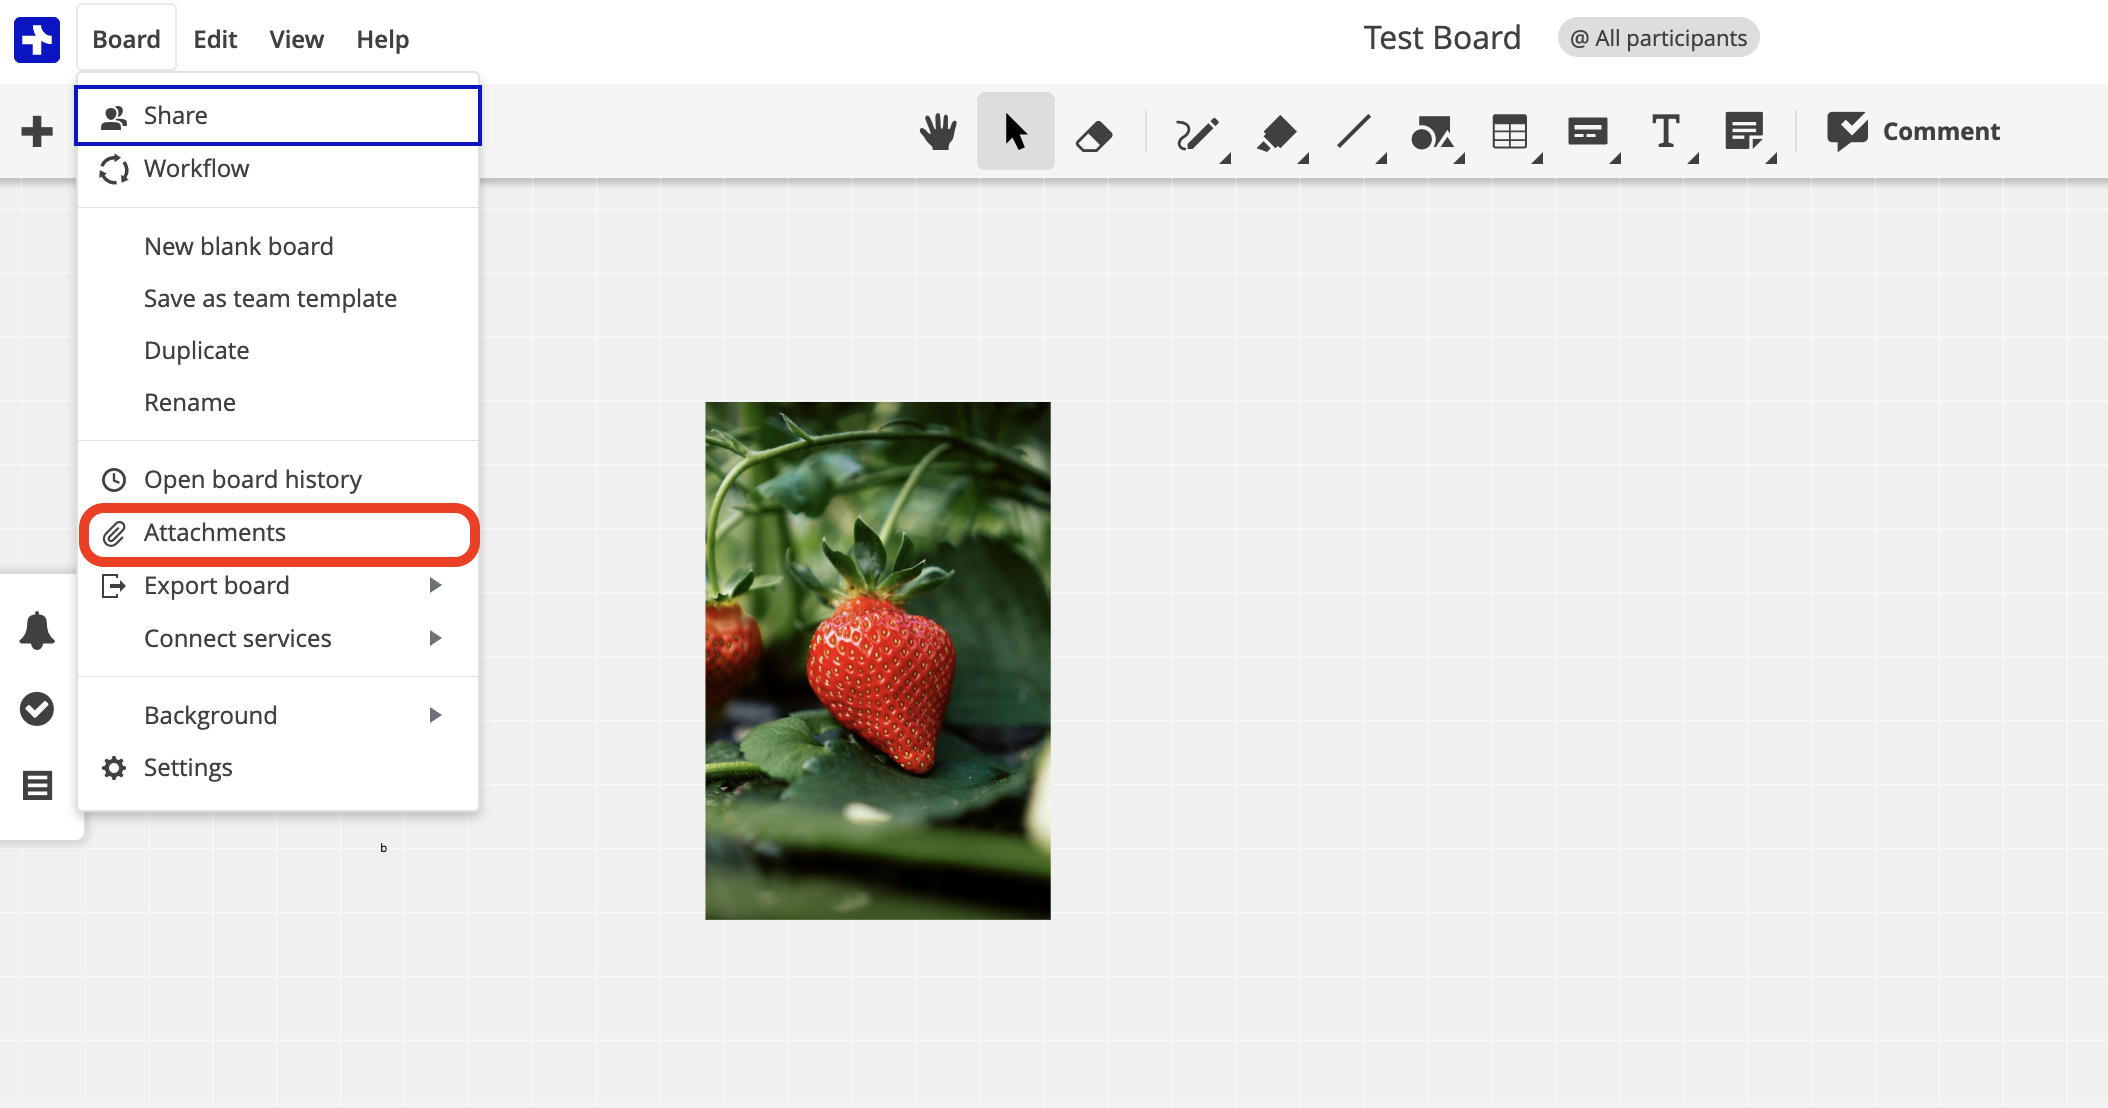2108x1108 pixels.
Task: Open tasks checkmark icon in sidebar
Action: (37, 709)
